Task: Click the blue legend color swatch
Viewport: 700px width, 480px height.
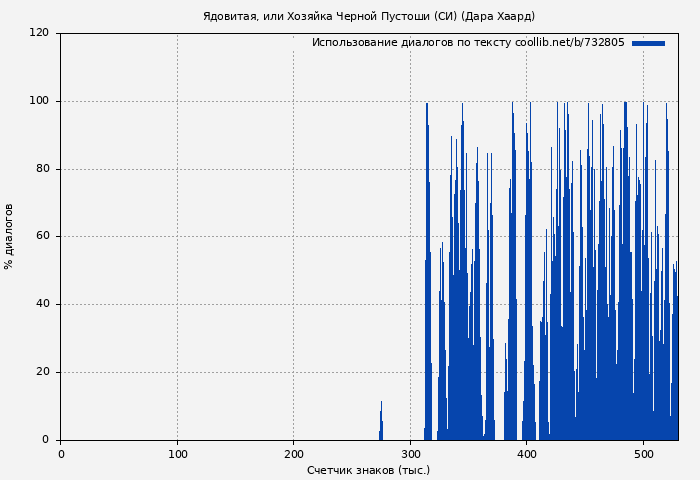Action: [648, 43]
